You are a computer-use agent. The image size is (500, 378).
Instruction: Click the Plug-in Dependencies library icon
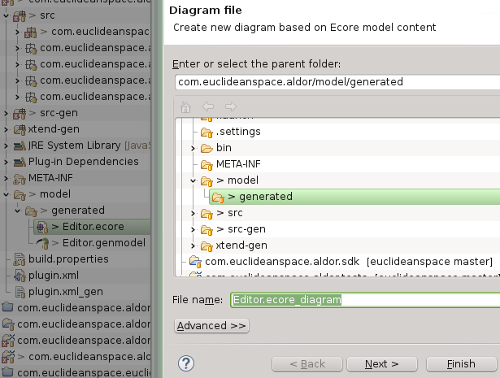pos(19,162)
